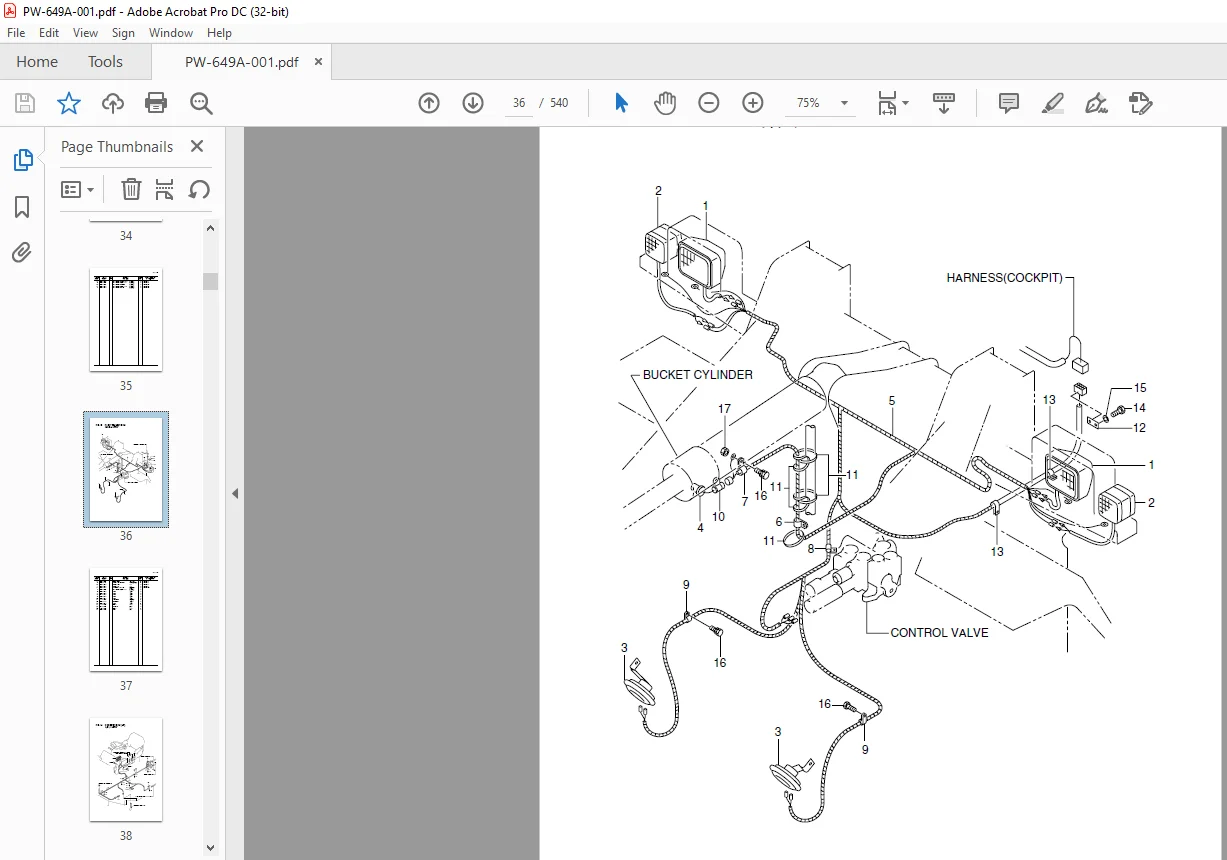Screen dimensions: 1227x860
Task: Zoom out with the minus icon
Action: coord(709,103)
